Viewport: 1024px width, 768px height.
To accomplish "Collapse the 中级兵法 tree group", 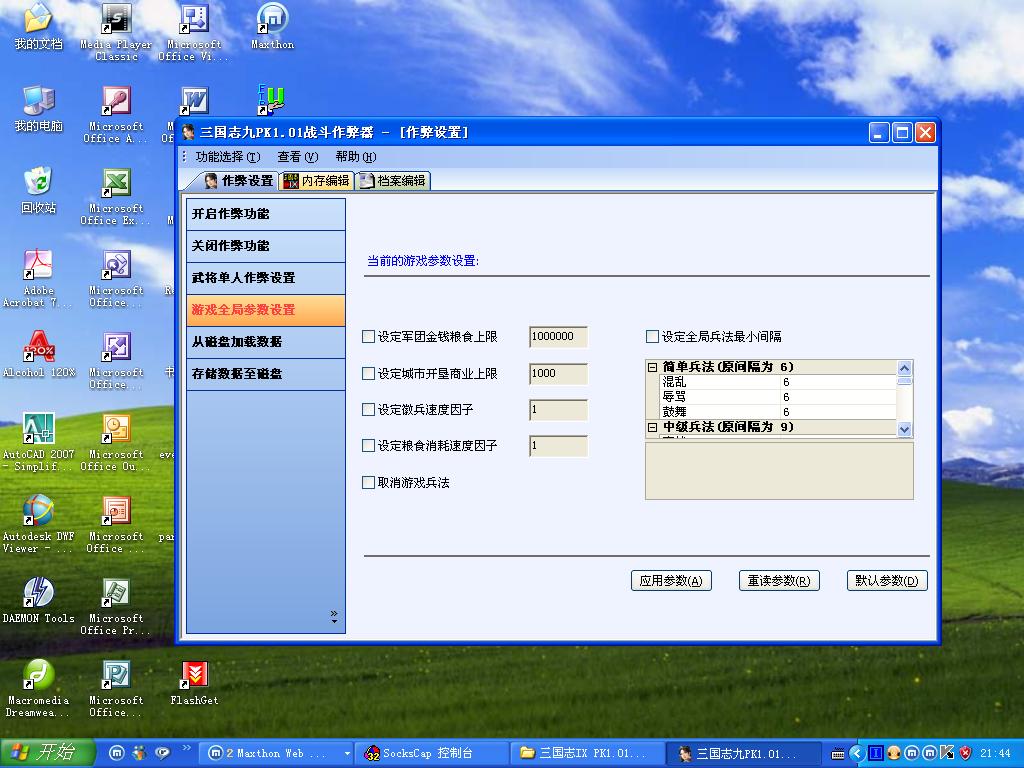I will point(653,427).
